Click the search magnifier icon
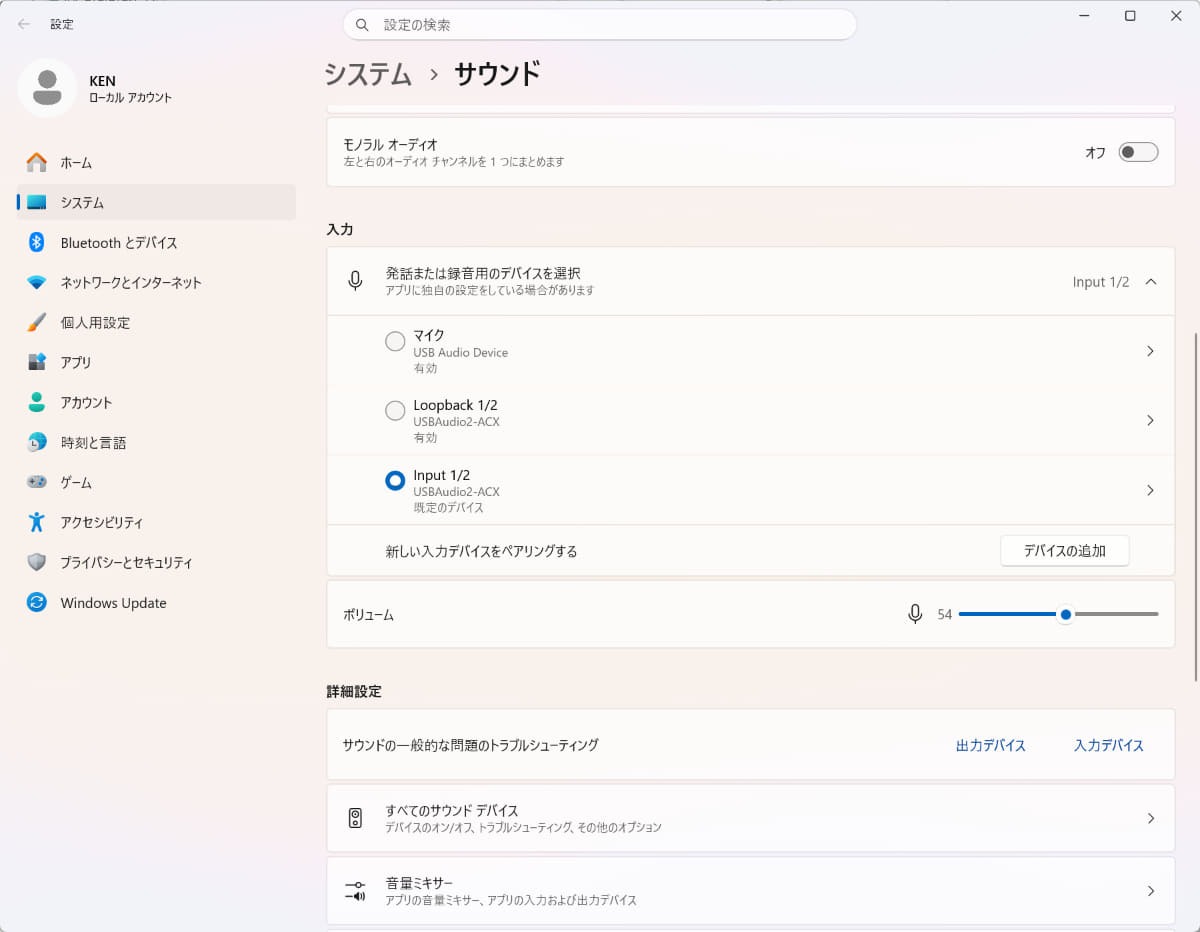 363,24
